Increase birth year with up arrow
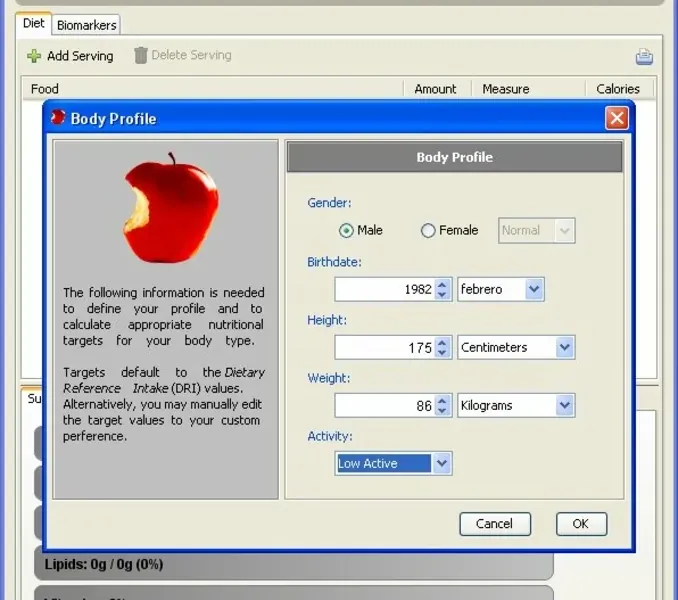This screenshot has height=600, width=678. (x=442, y=285)
